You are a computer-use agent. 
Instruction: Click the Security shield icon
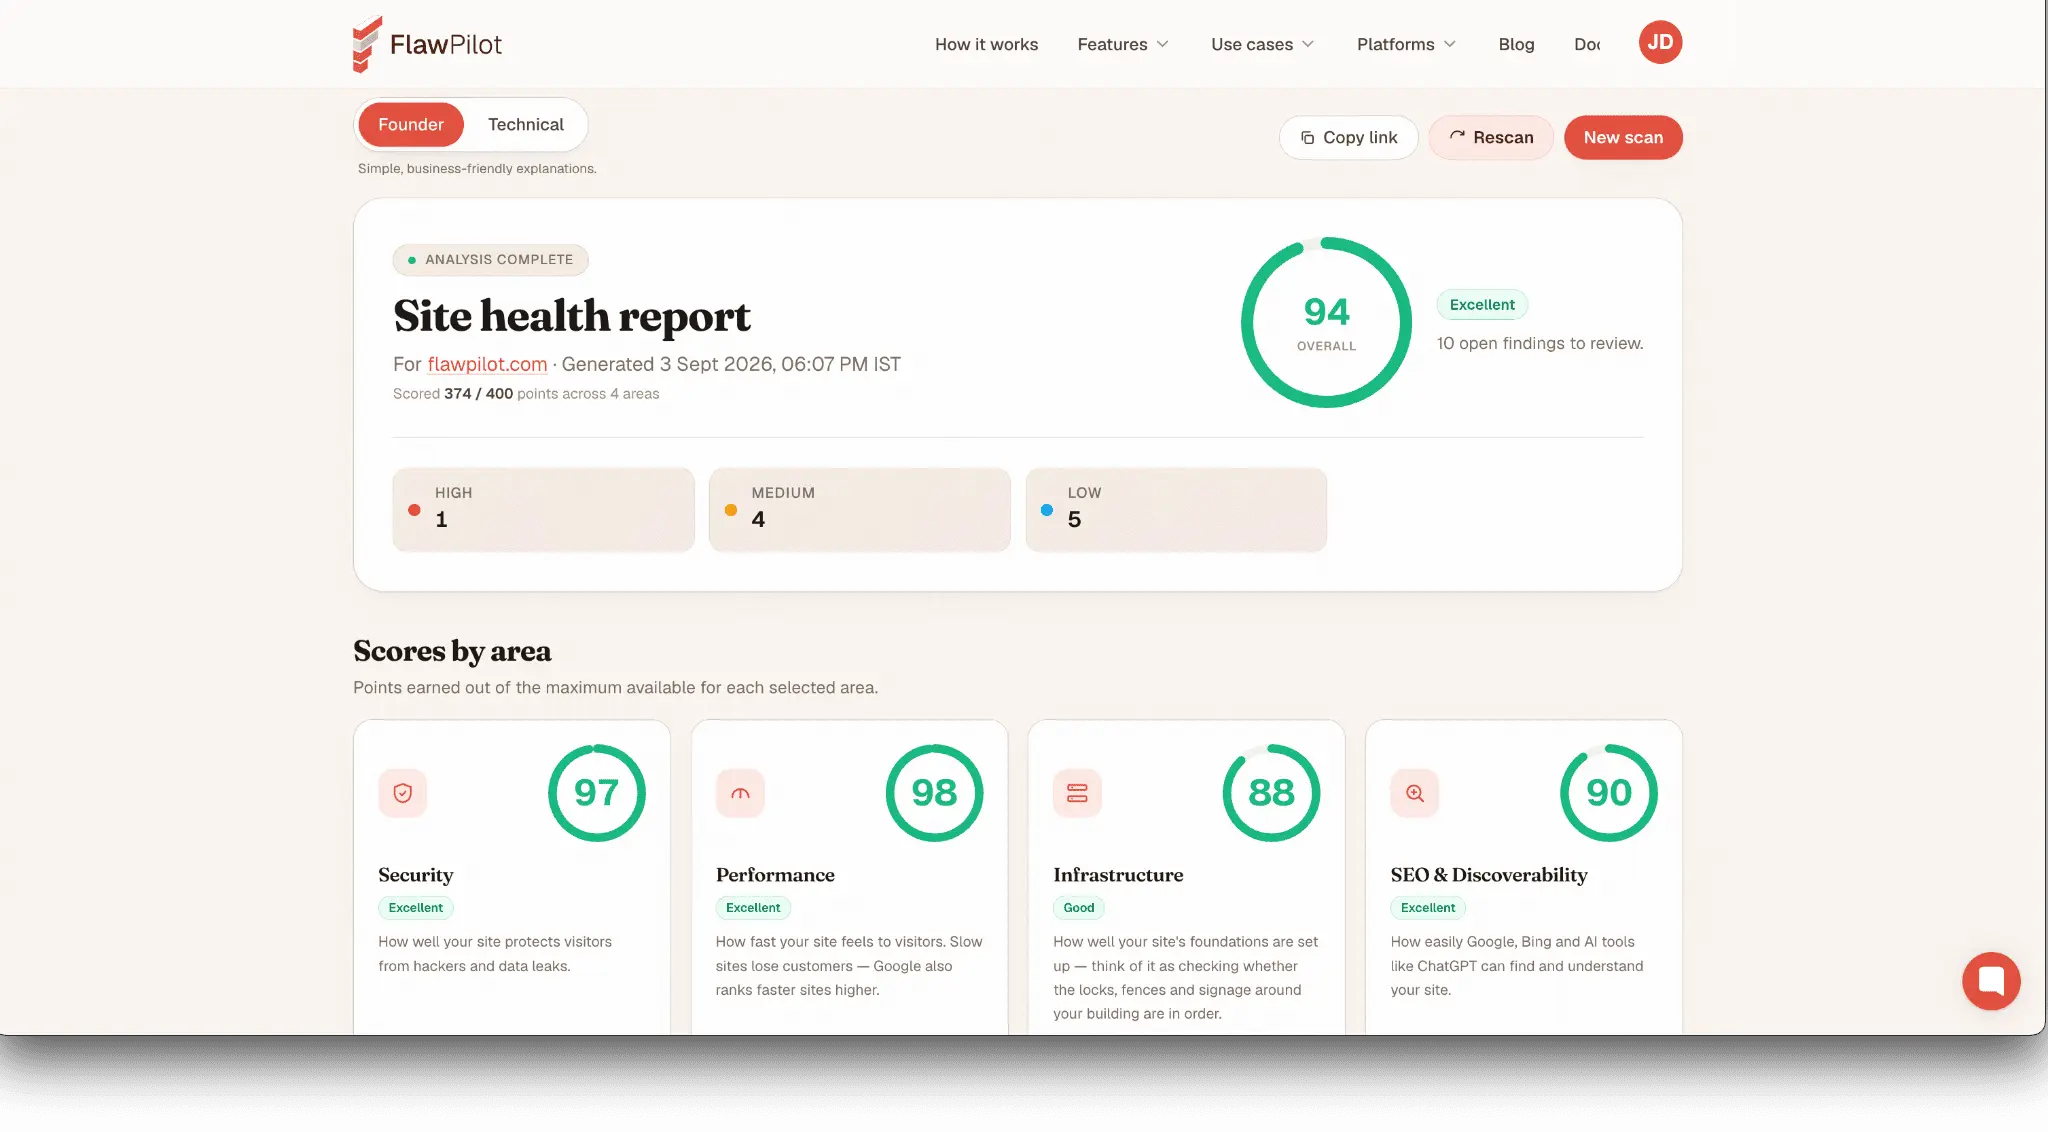[403, 793]
